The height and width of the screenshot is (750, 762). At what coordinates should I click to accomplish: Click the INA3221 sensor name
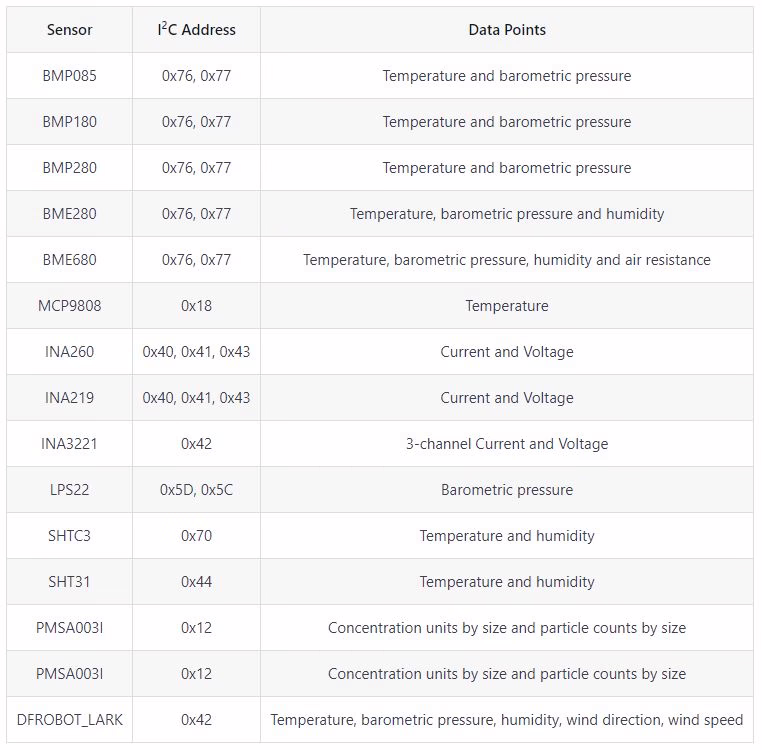tap(69, 444)
